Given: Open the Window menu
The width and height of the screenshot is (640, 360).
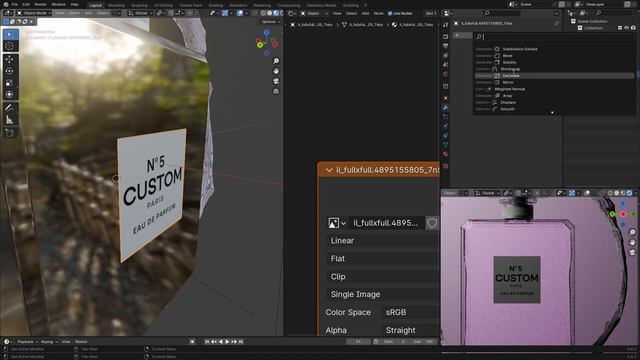Looking at the screenshot, I should click(x=58, y=4).
